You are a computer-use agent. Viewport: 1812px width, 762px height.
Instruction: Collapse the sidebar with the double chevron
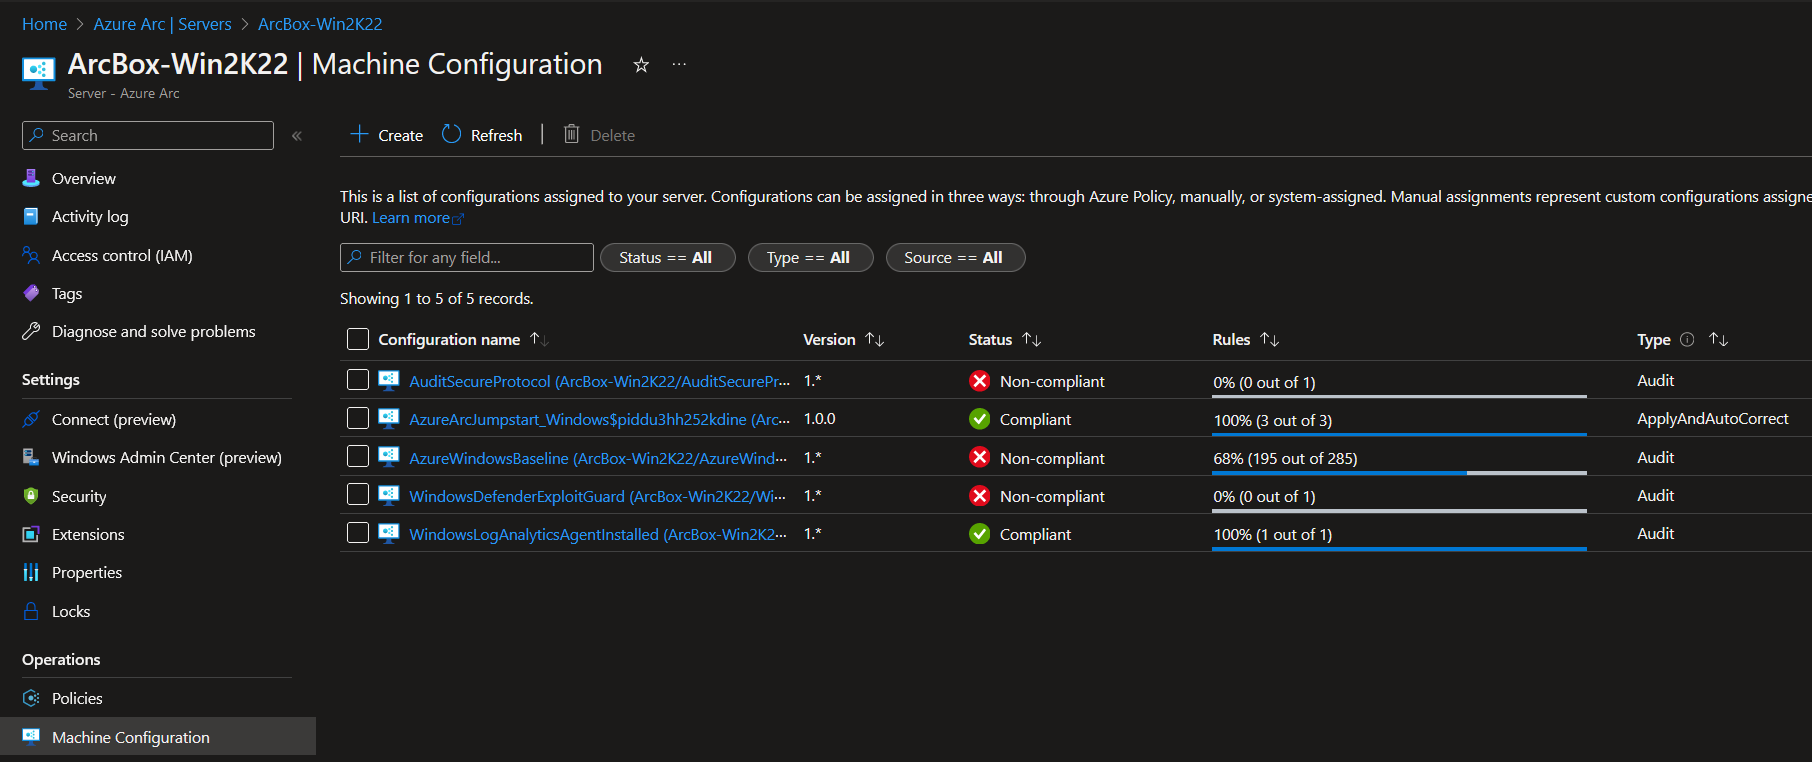coord(297,136)
